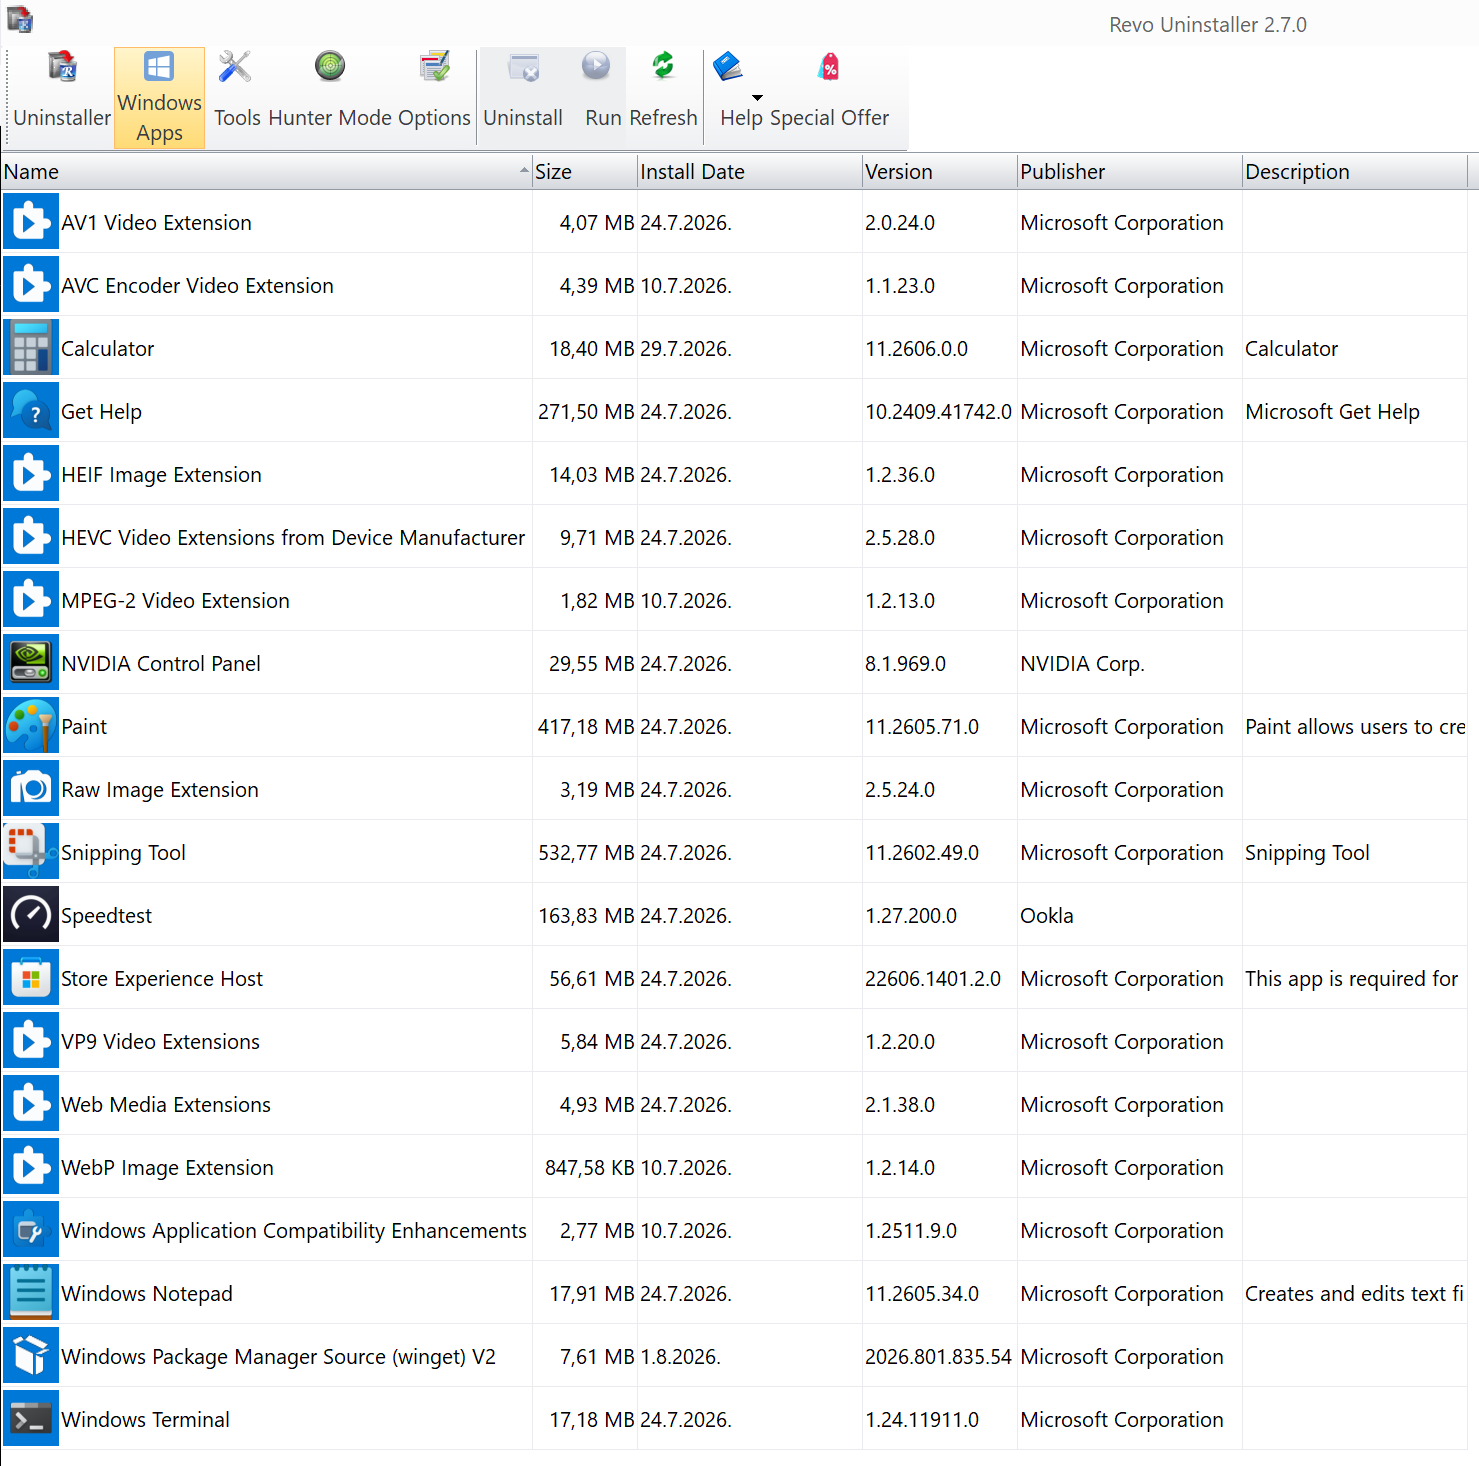Click the publisher 'NVIDIA Corp.'
Image resolution: width=1479 pixels, height=1466 pixels.
pyautogui.click(x=1083, y=664)
